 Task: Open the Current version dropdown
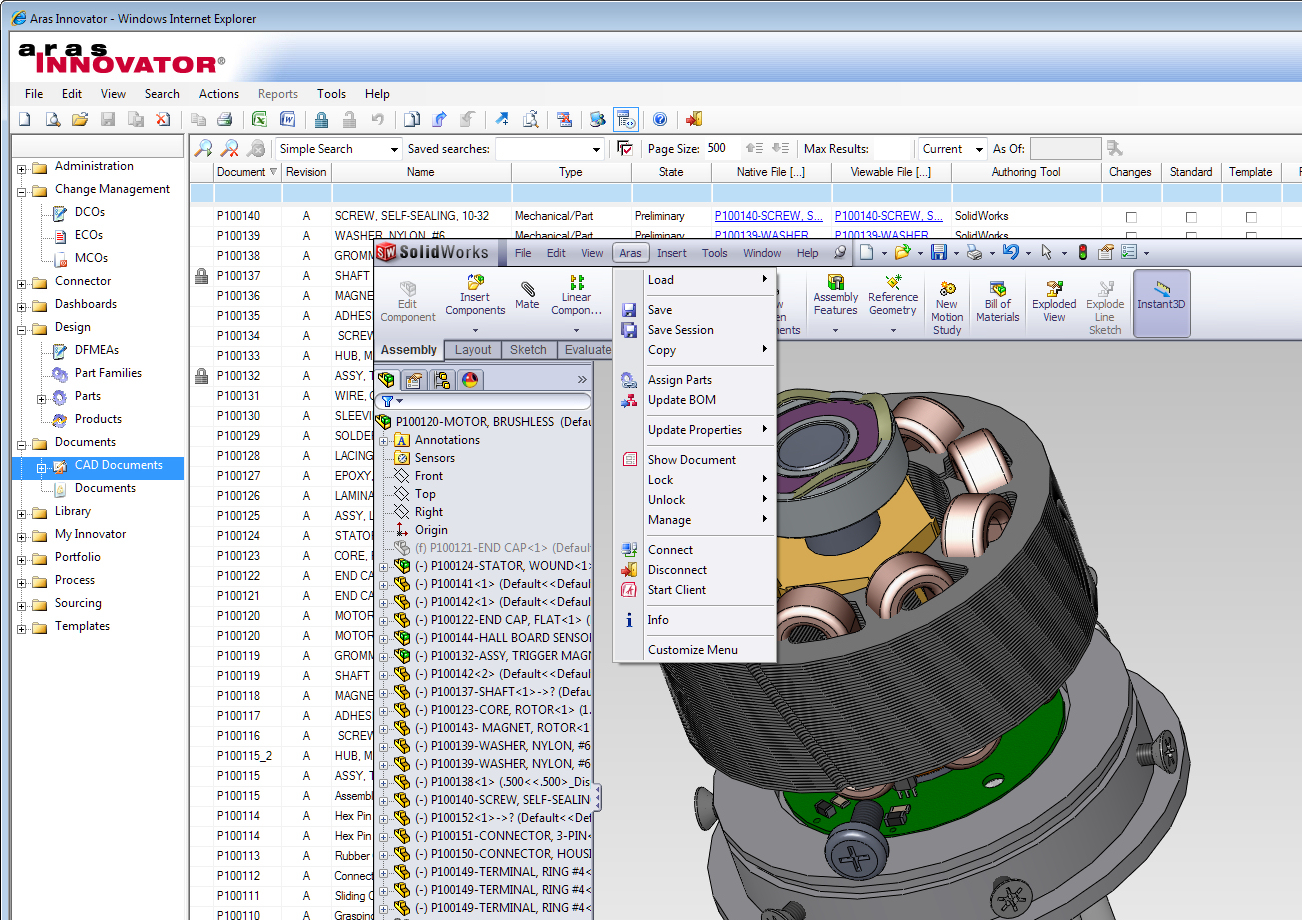(979, 149)
